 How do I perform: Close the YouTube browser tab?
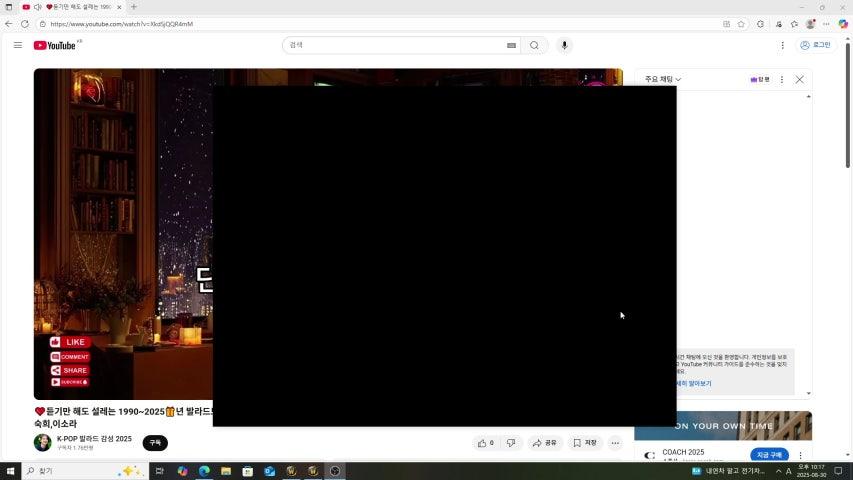[x=119, y=7]
